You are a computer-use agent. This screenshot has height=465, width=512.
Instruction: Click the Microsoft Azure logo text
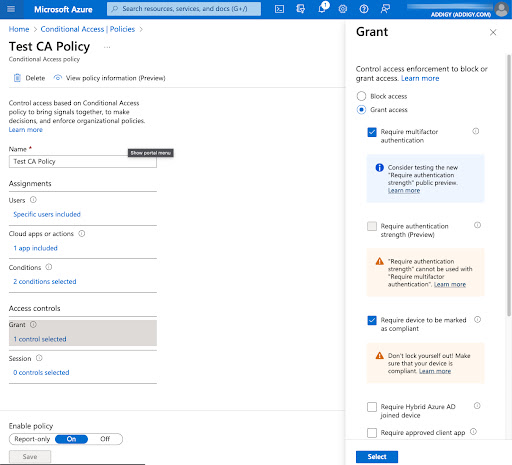63,9
